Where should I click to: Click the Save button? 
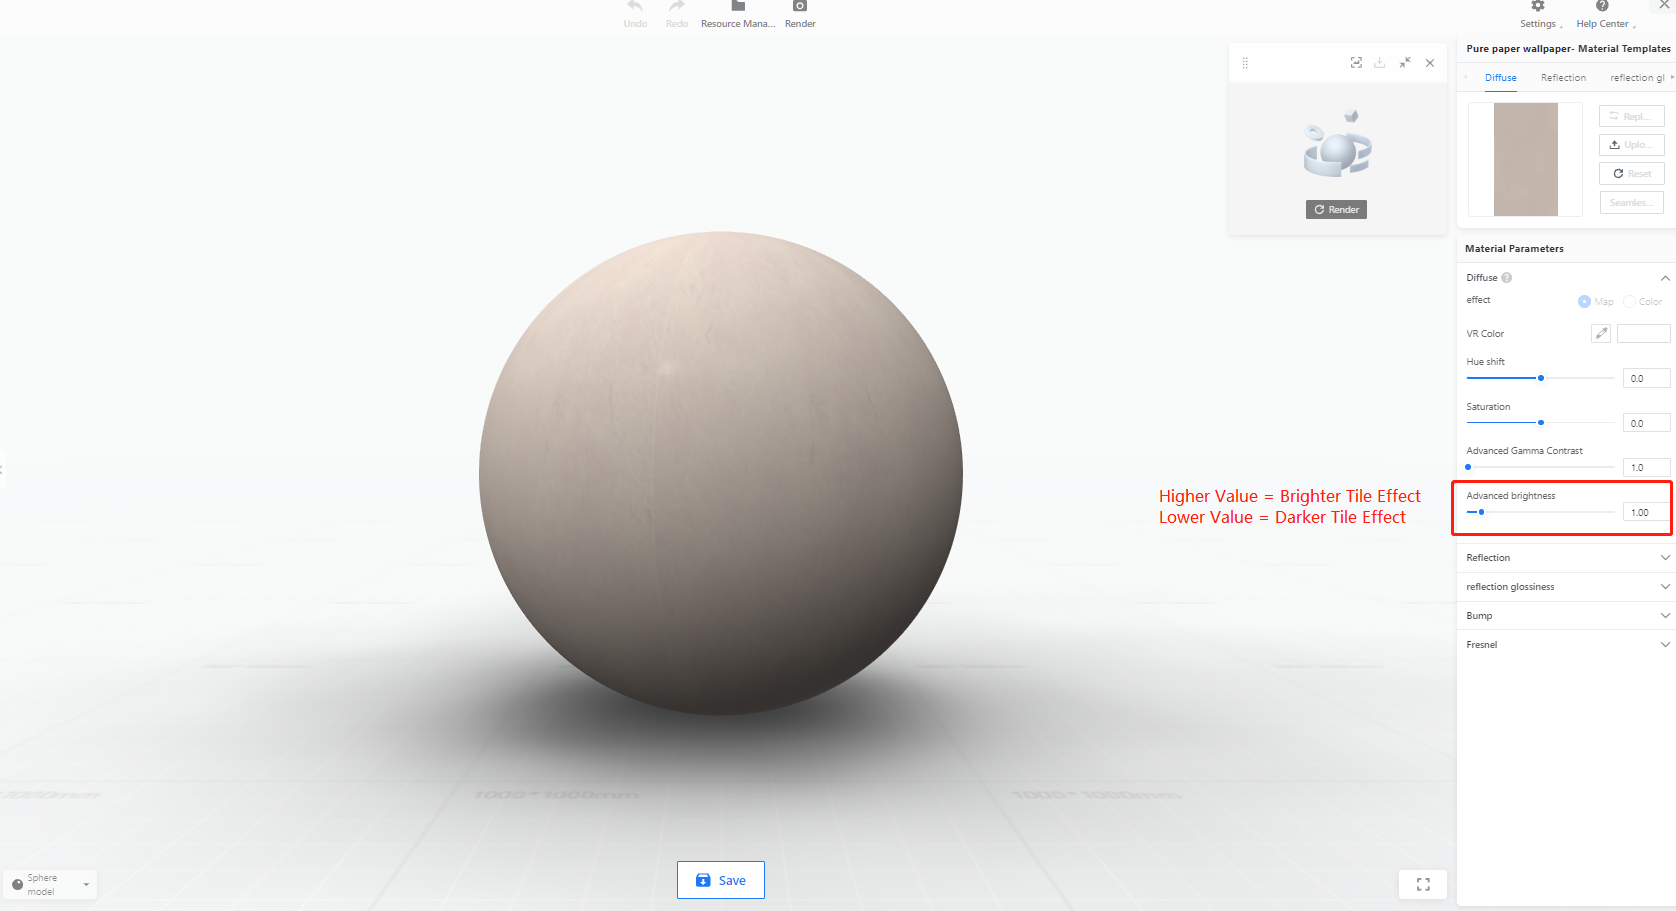pyautogui.click(x=720, y=880)
